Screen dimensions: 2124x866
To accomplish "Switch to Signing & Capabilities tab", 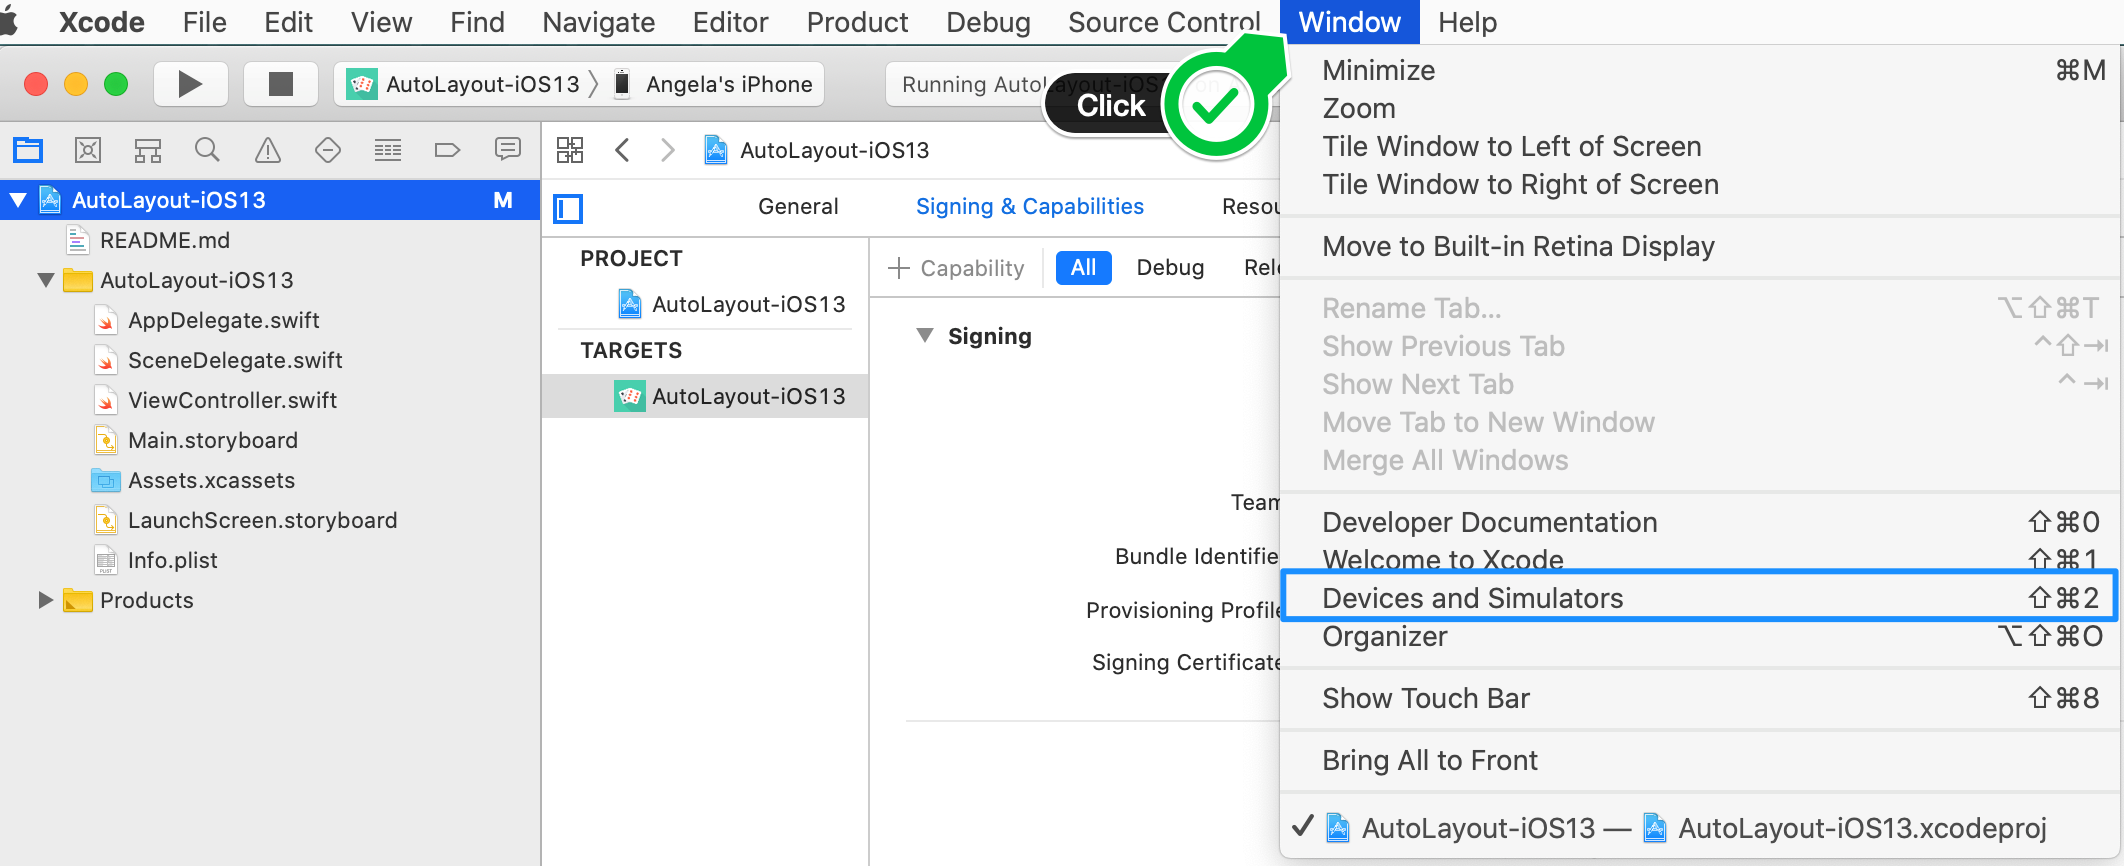I will point(1030,206).
